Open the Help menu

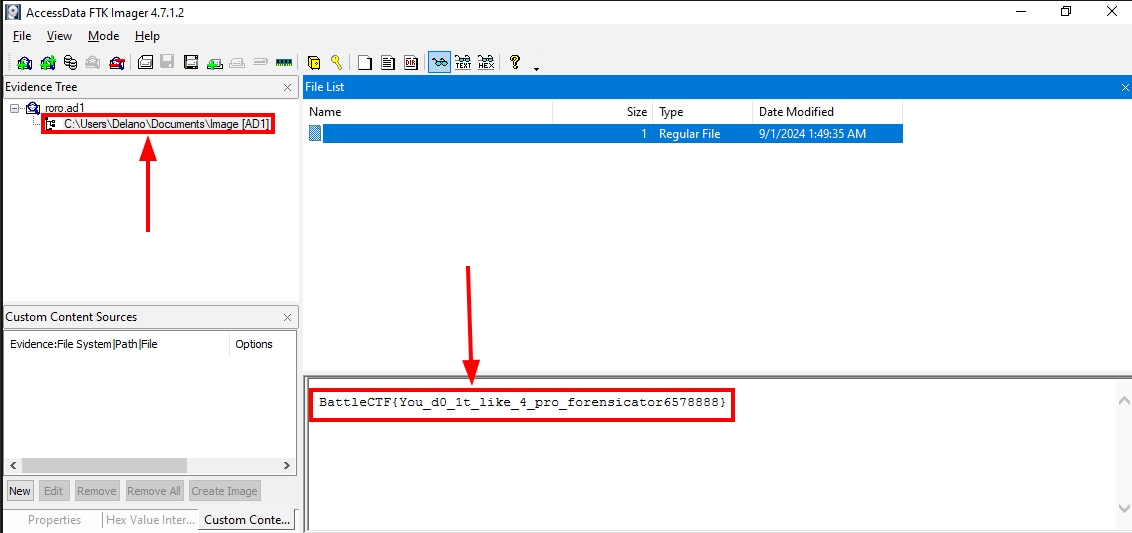(x=147, y=36)
